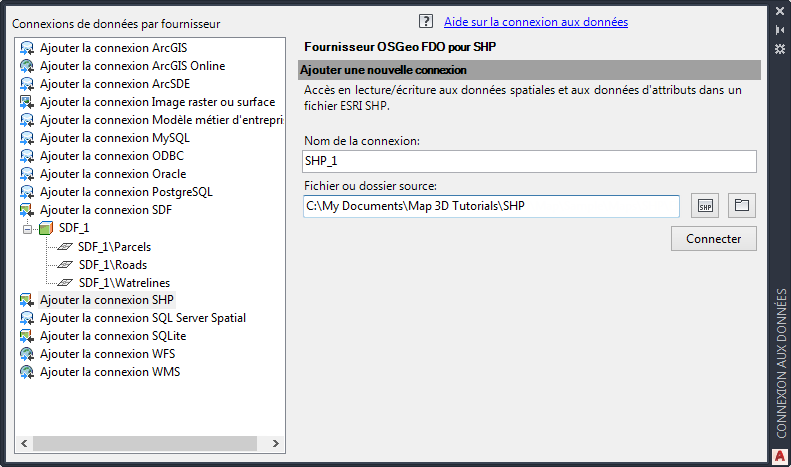Click the Image raster connection icon
791x467 pixels.
[x=27, y=102]
